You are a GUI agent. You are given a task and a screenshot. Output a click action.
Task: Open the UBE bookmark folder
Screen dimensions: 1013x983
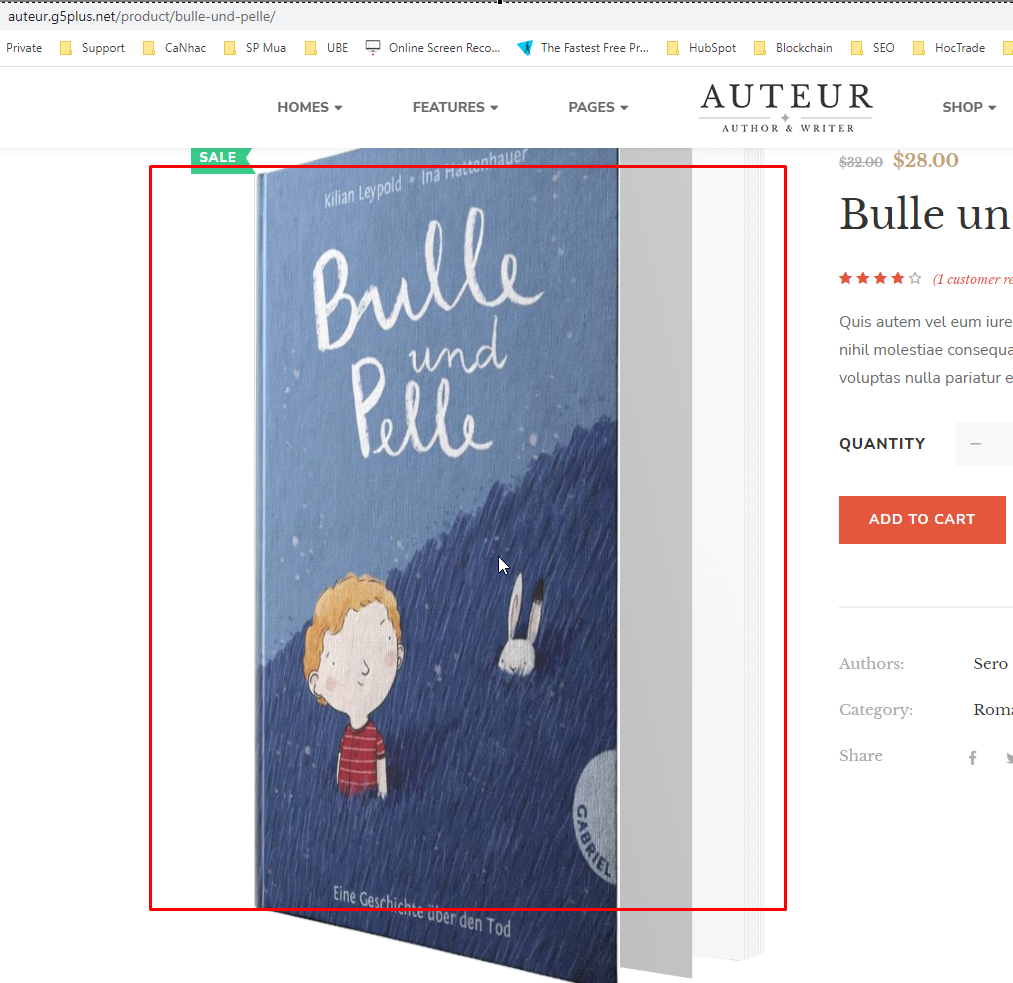click(326, 48)
